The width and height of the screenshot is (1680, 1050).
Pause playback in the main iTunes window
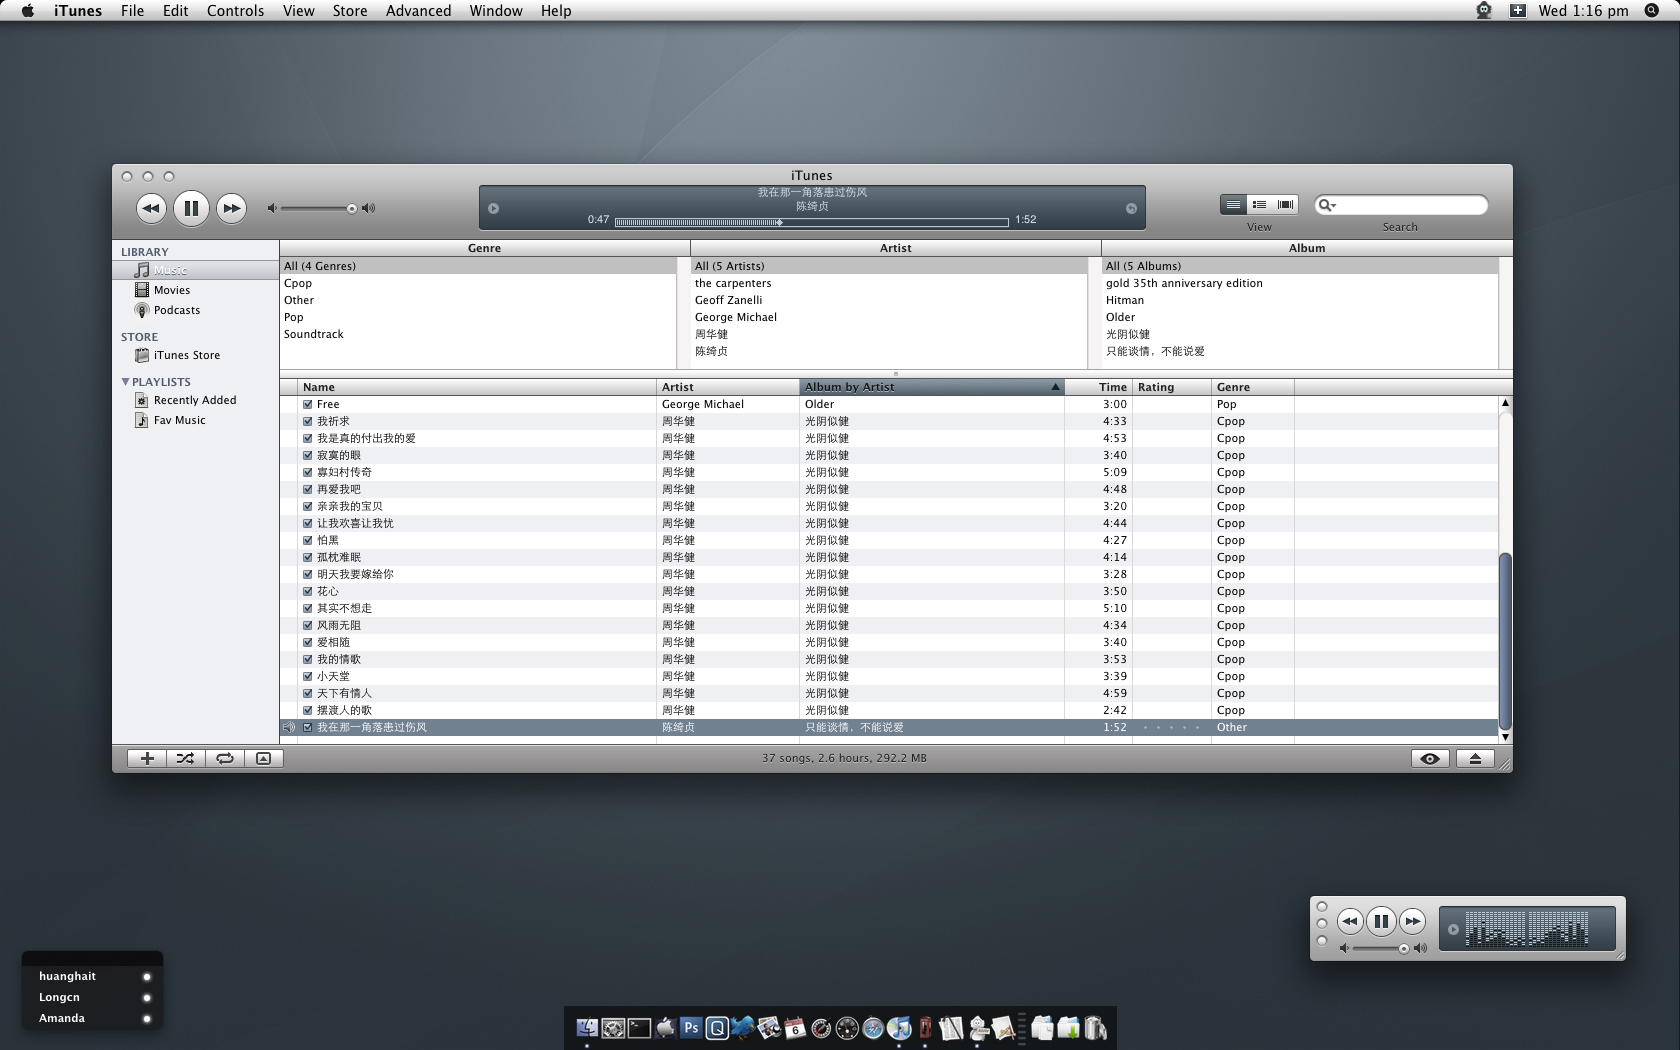coord(191,208)
